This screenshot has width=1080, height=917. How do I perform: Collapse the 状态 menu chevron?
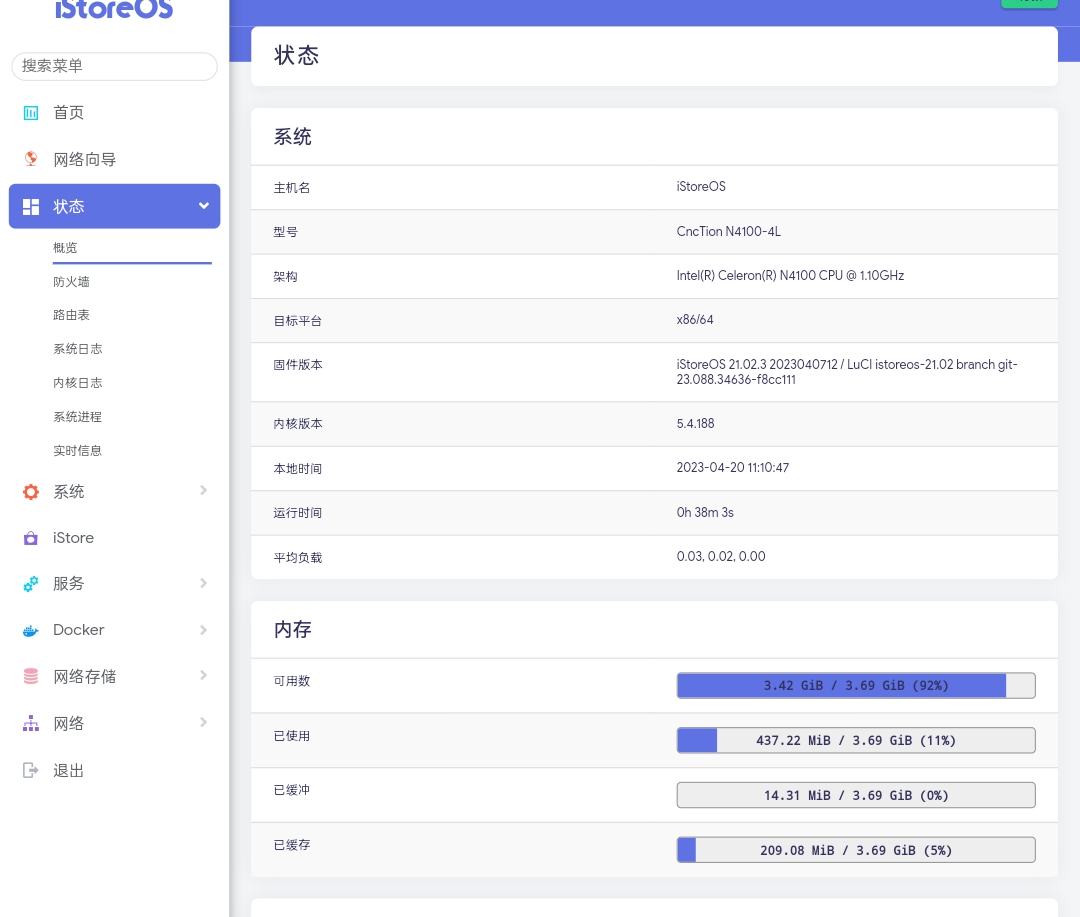pyautogui.click(x=204, y=206)
